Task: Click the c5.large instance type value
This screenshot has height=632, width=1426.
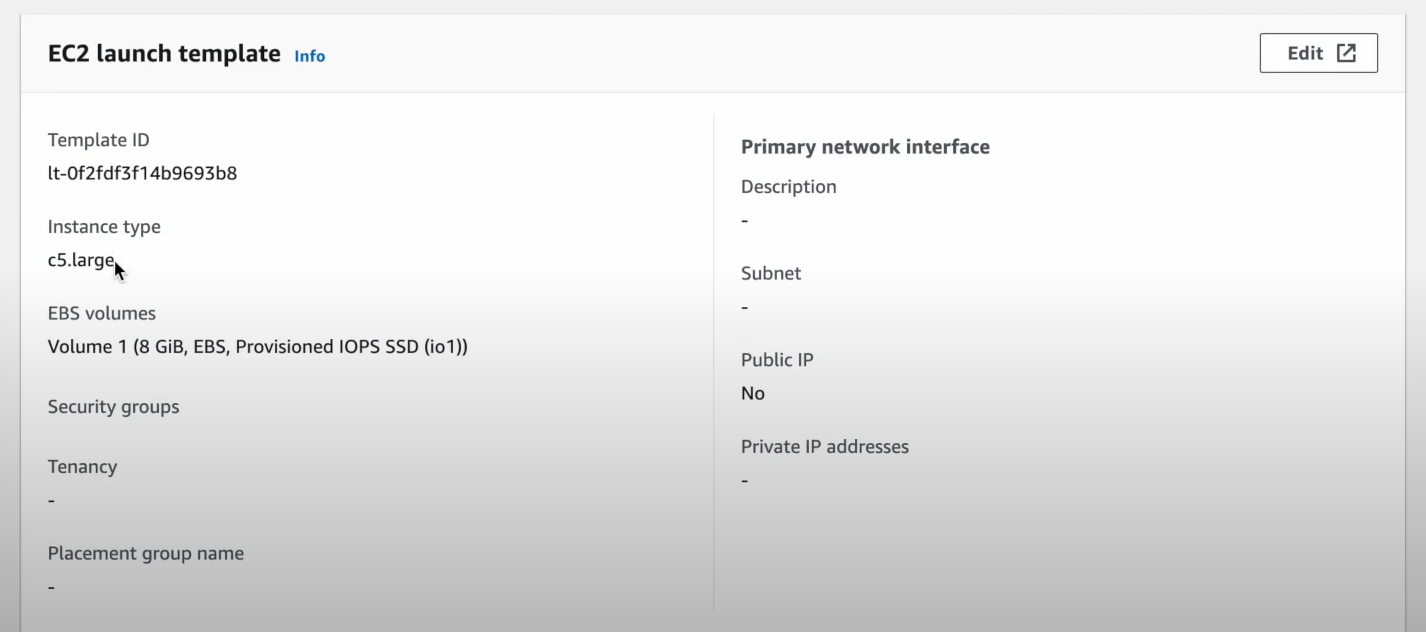Action: click(81, 260)
